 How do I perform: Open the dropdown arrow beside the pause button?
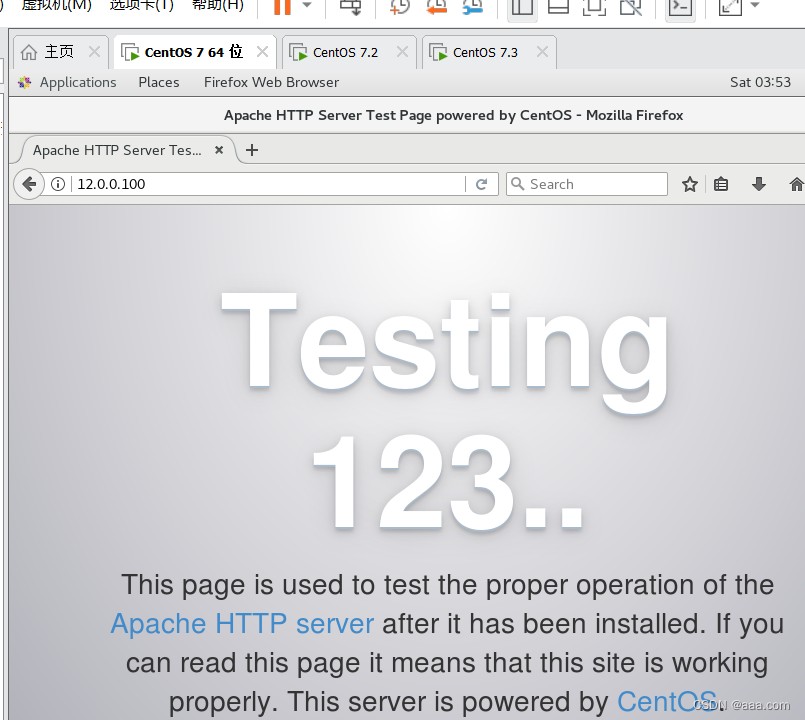(x=307, y=5)
